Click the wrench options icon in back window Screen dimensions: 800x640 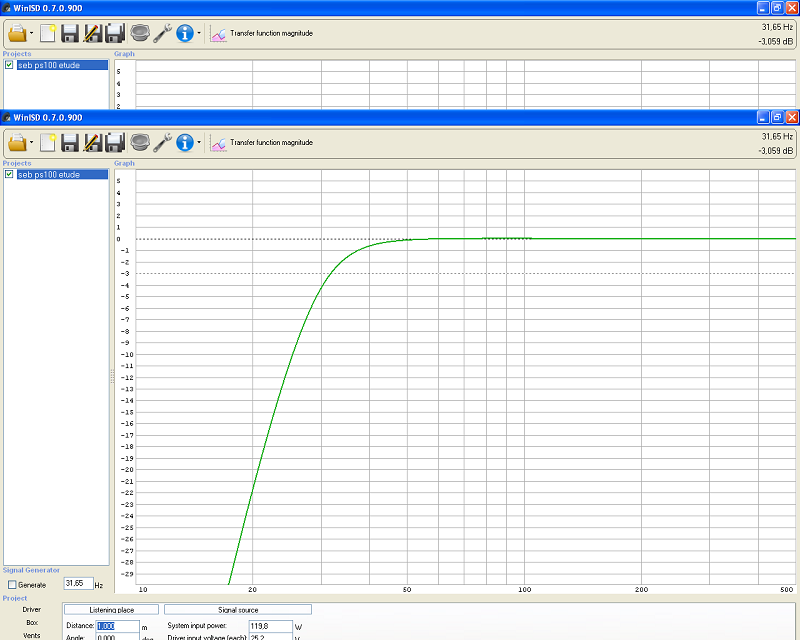(162, 34)
